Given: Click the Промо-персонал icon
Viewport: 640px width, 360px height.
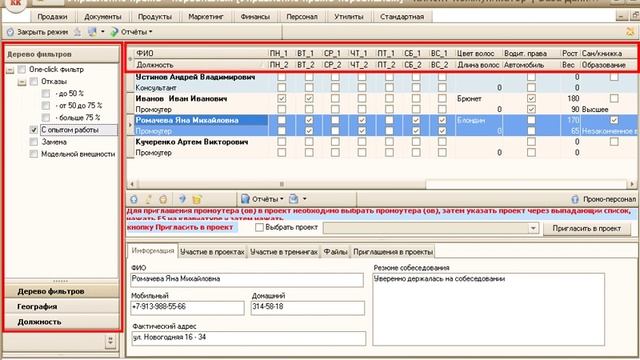Looking at the screenshot, I should pyautogui.click(x=575, y=199).
